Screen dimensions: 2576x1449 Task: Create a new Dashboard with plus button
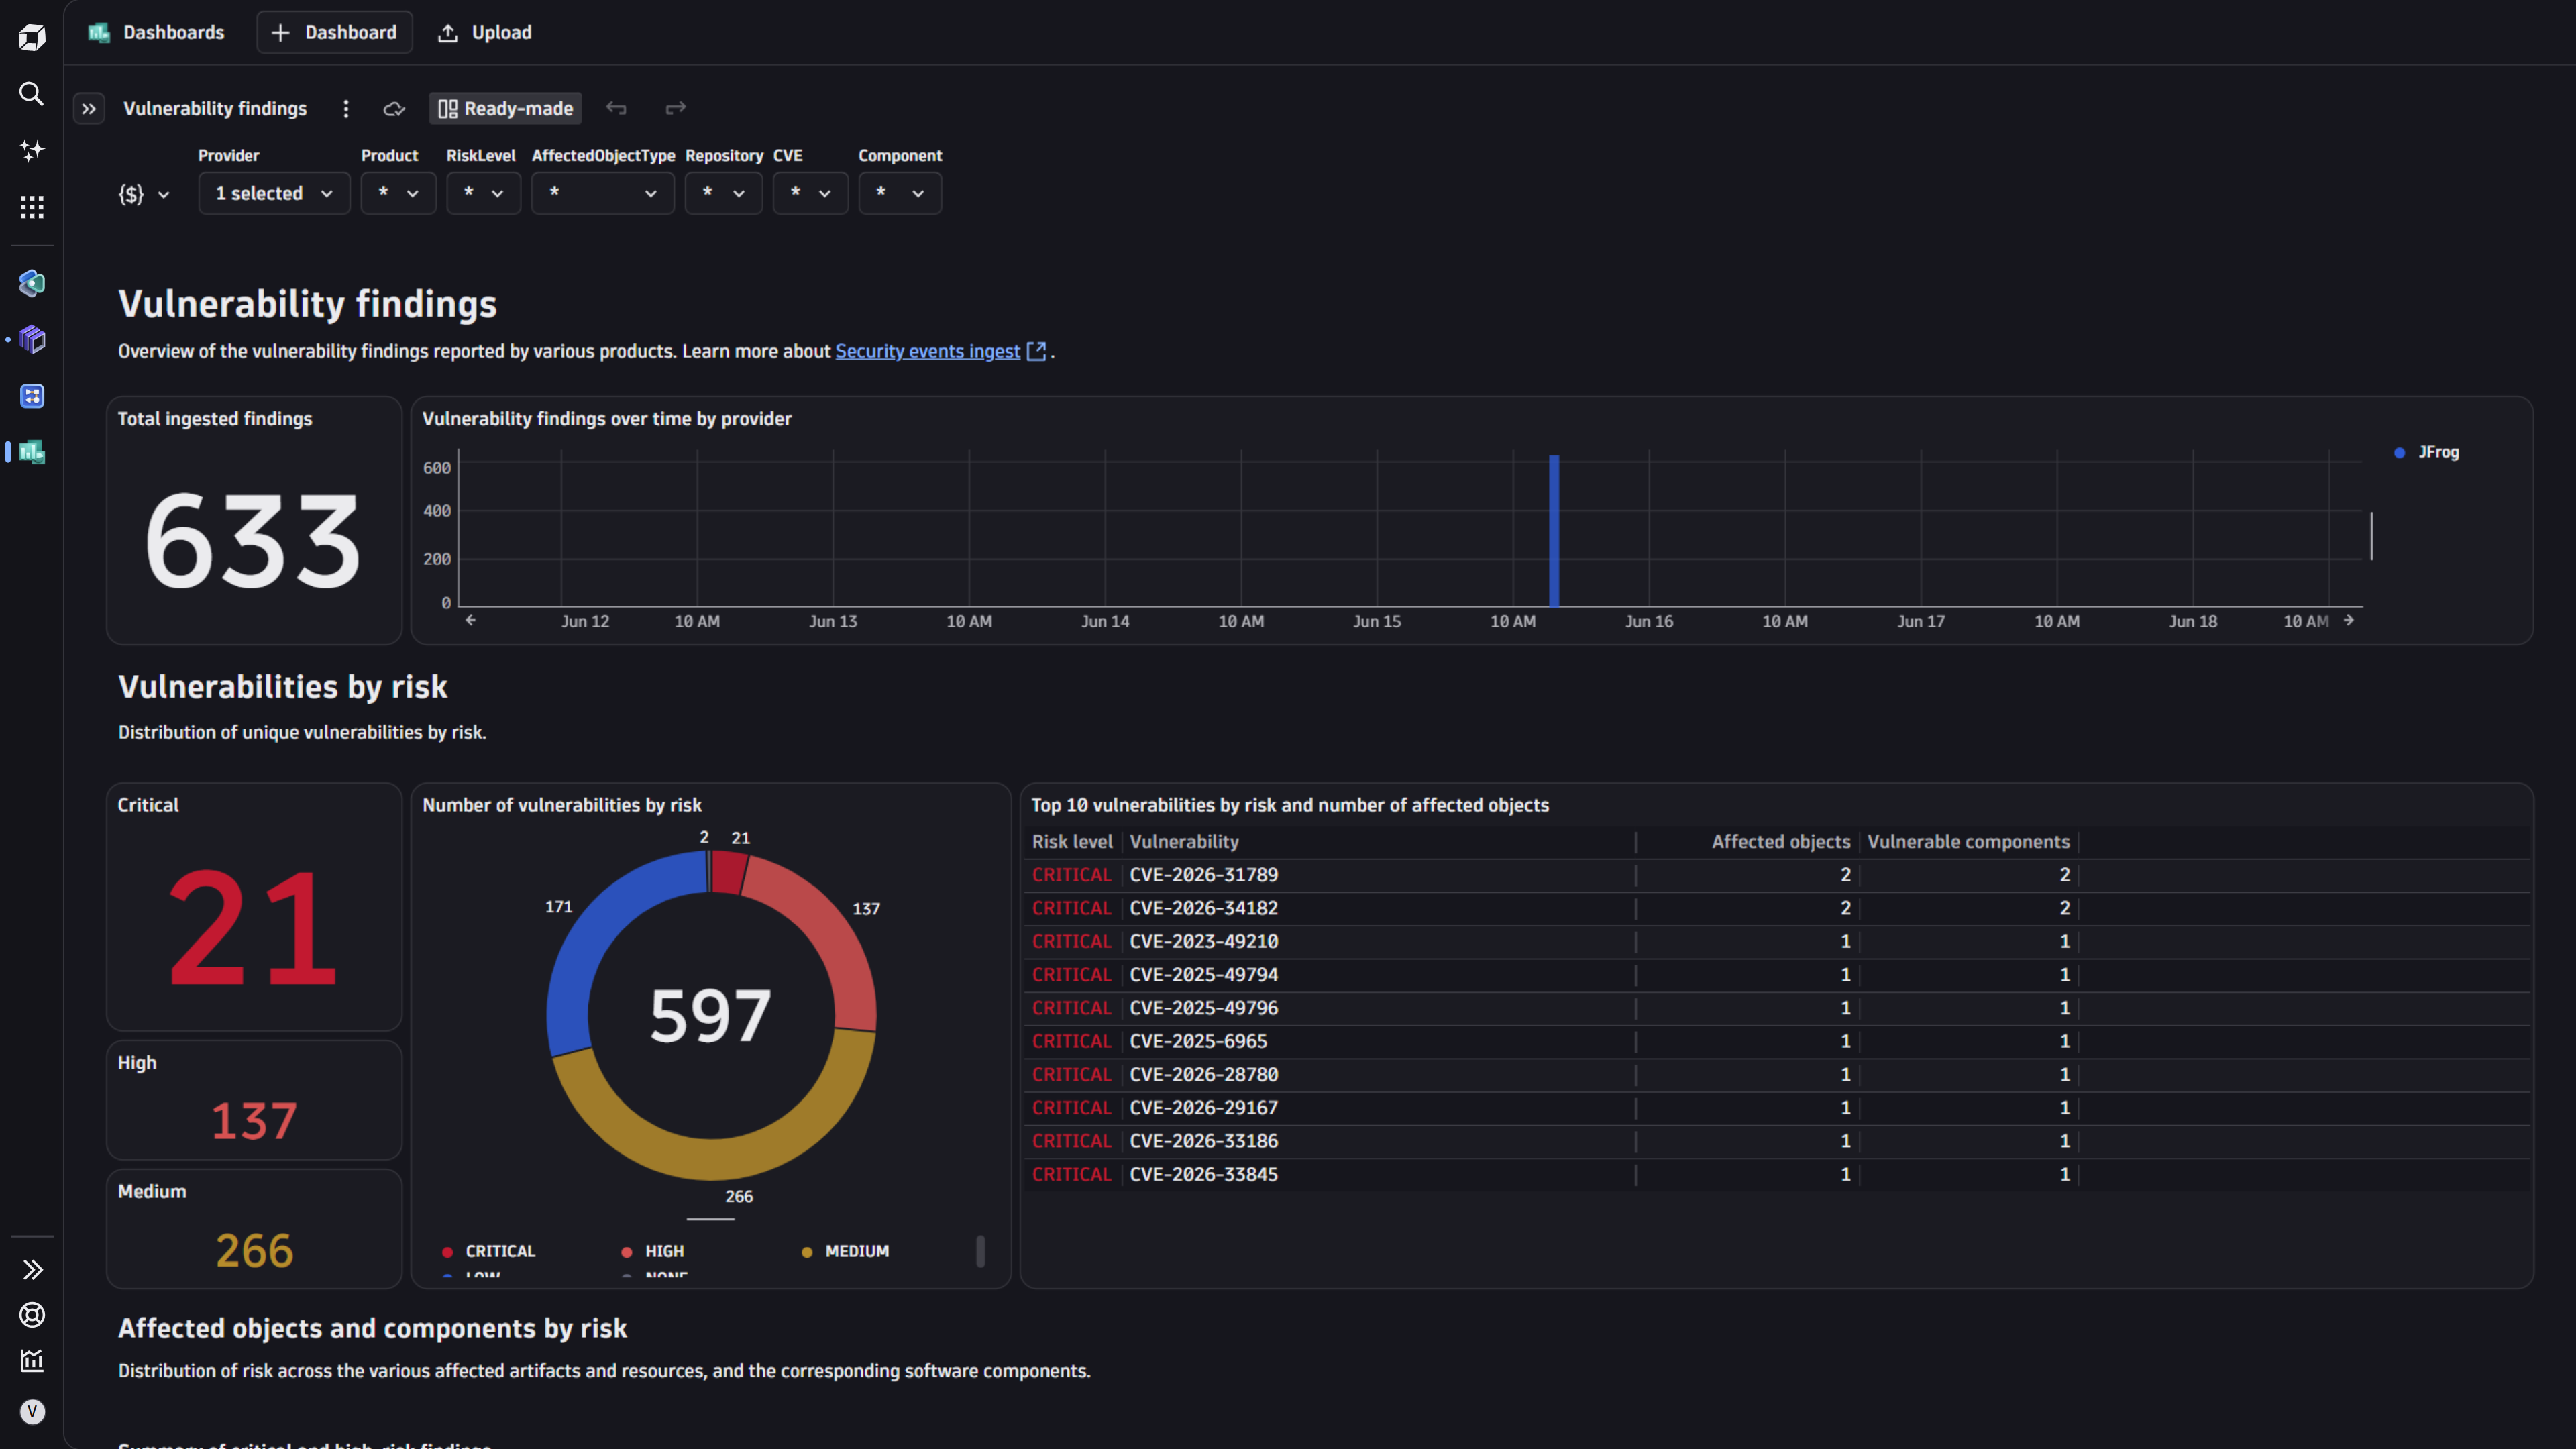[334, 32]
